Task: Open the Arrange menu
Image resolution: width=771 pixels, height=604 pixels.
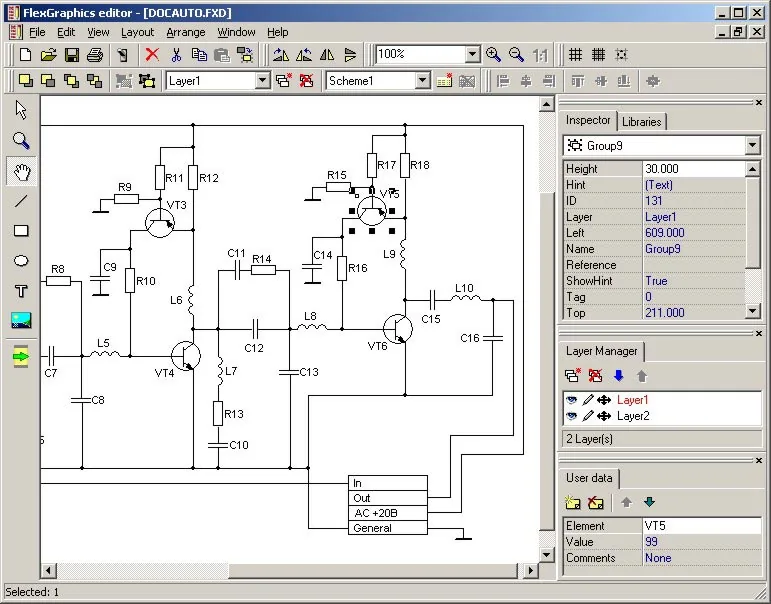Action: click(186, 32)
